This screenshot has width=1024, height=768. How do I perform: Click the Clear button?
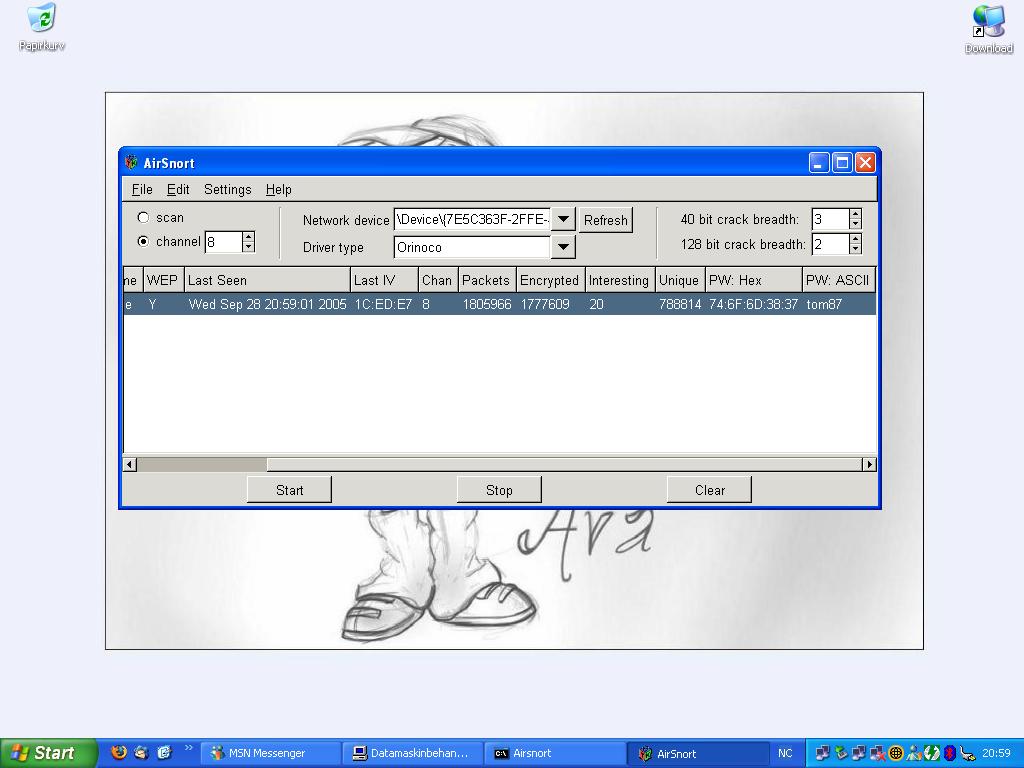pos(709,490)
